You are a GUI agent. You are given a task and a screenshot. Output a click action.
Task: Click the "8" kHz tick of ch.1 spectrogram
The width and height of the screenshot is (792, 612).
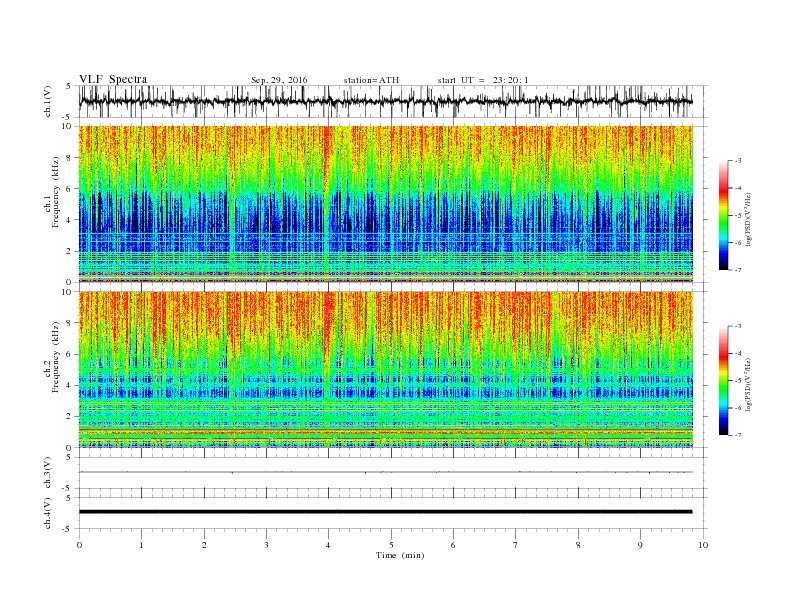coord(70,158)
